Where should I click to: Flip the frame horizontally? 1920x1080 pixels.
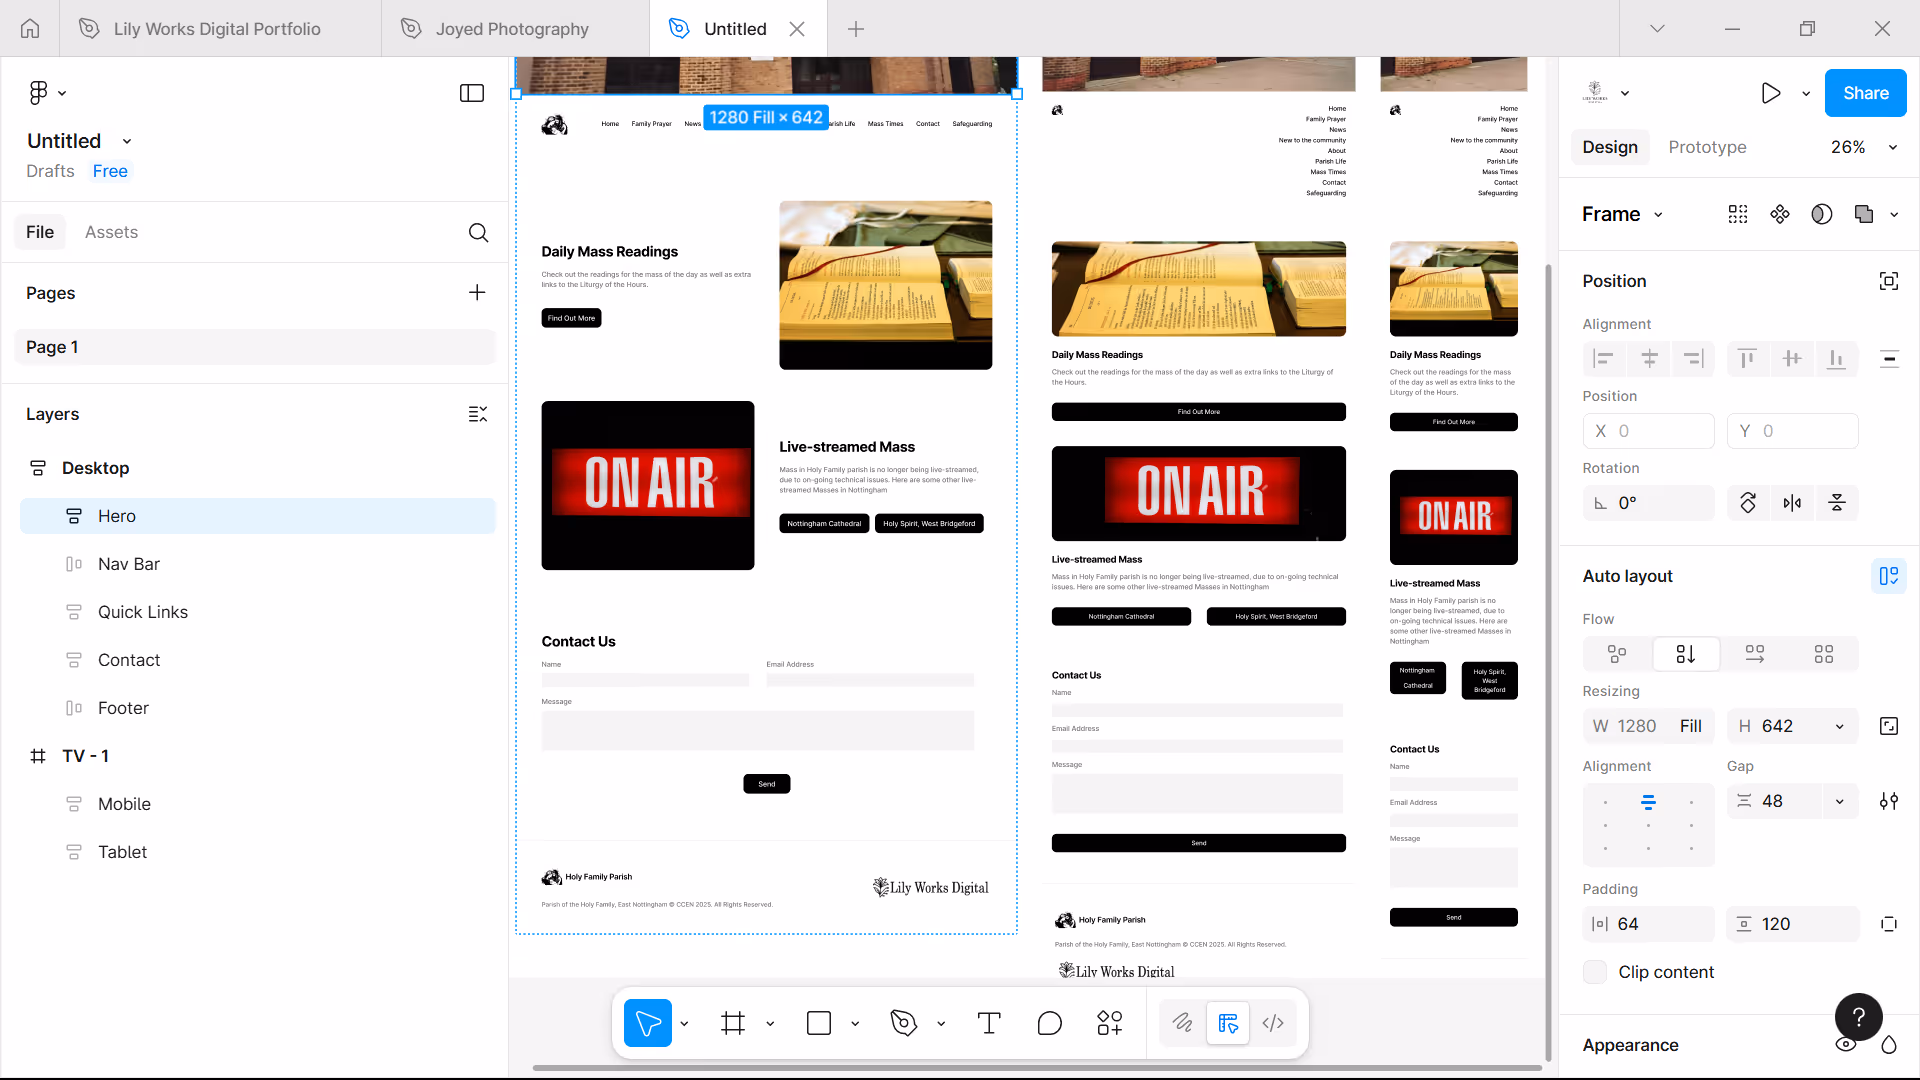(x=1792, y=503)
